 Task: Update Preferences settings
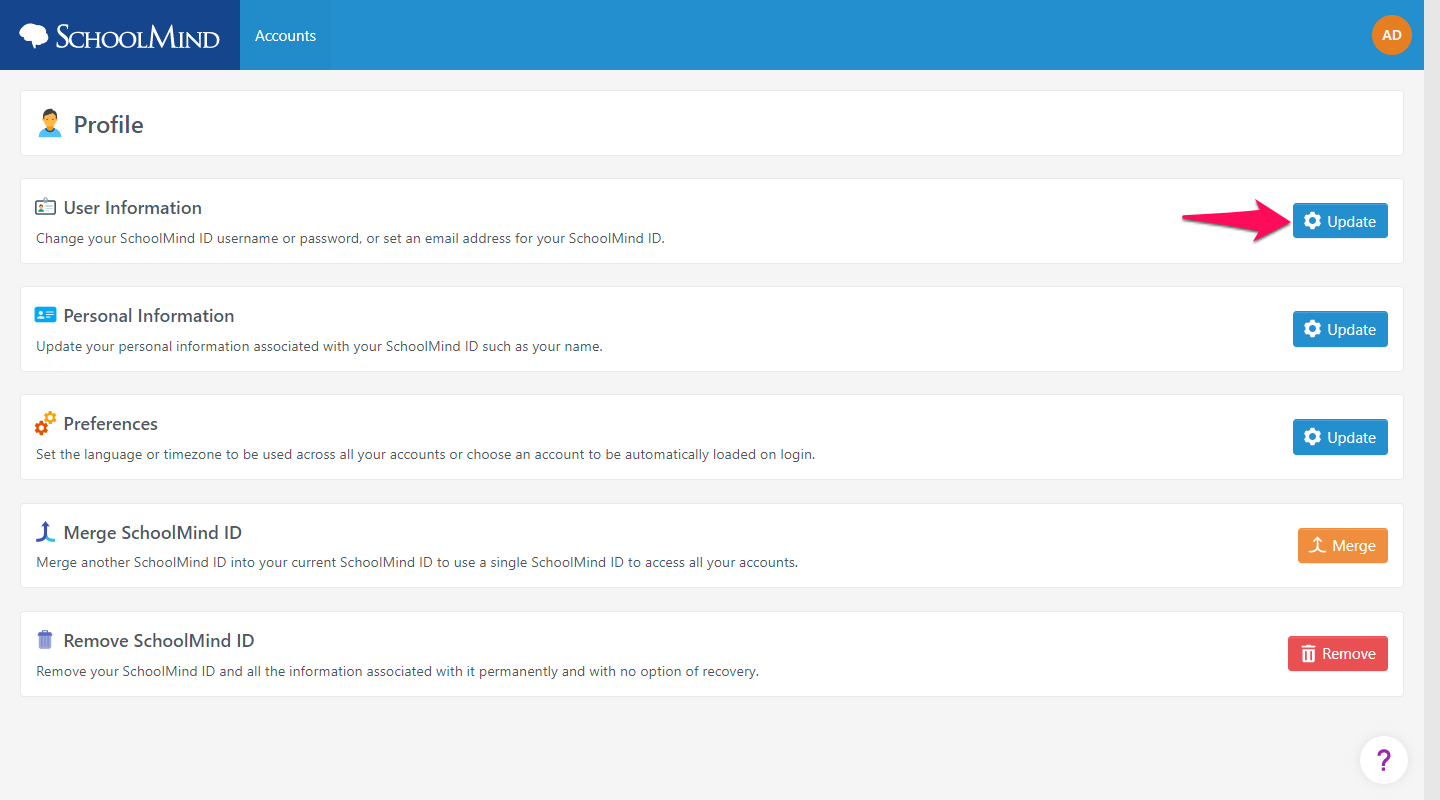pyautogui.click(x=1340, y=437)
